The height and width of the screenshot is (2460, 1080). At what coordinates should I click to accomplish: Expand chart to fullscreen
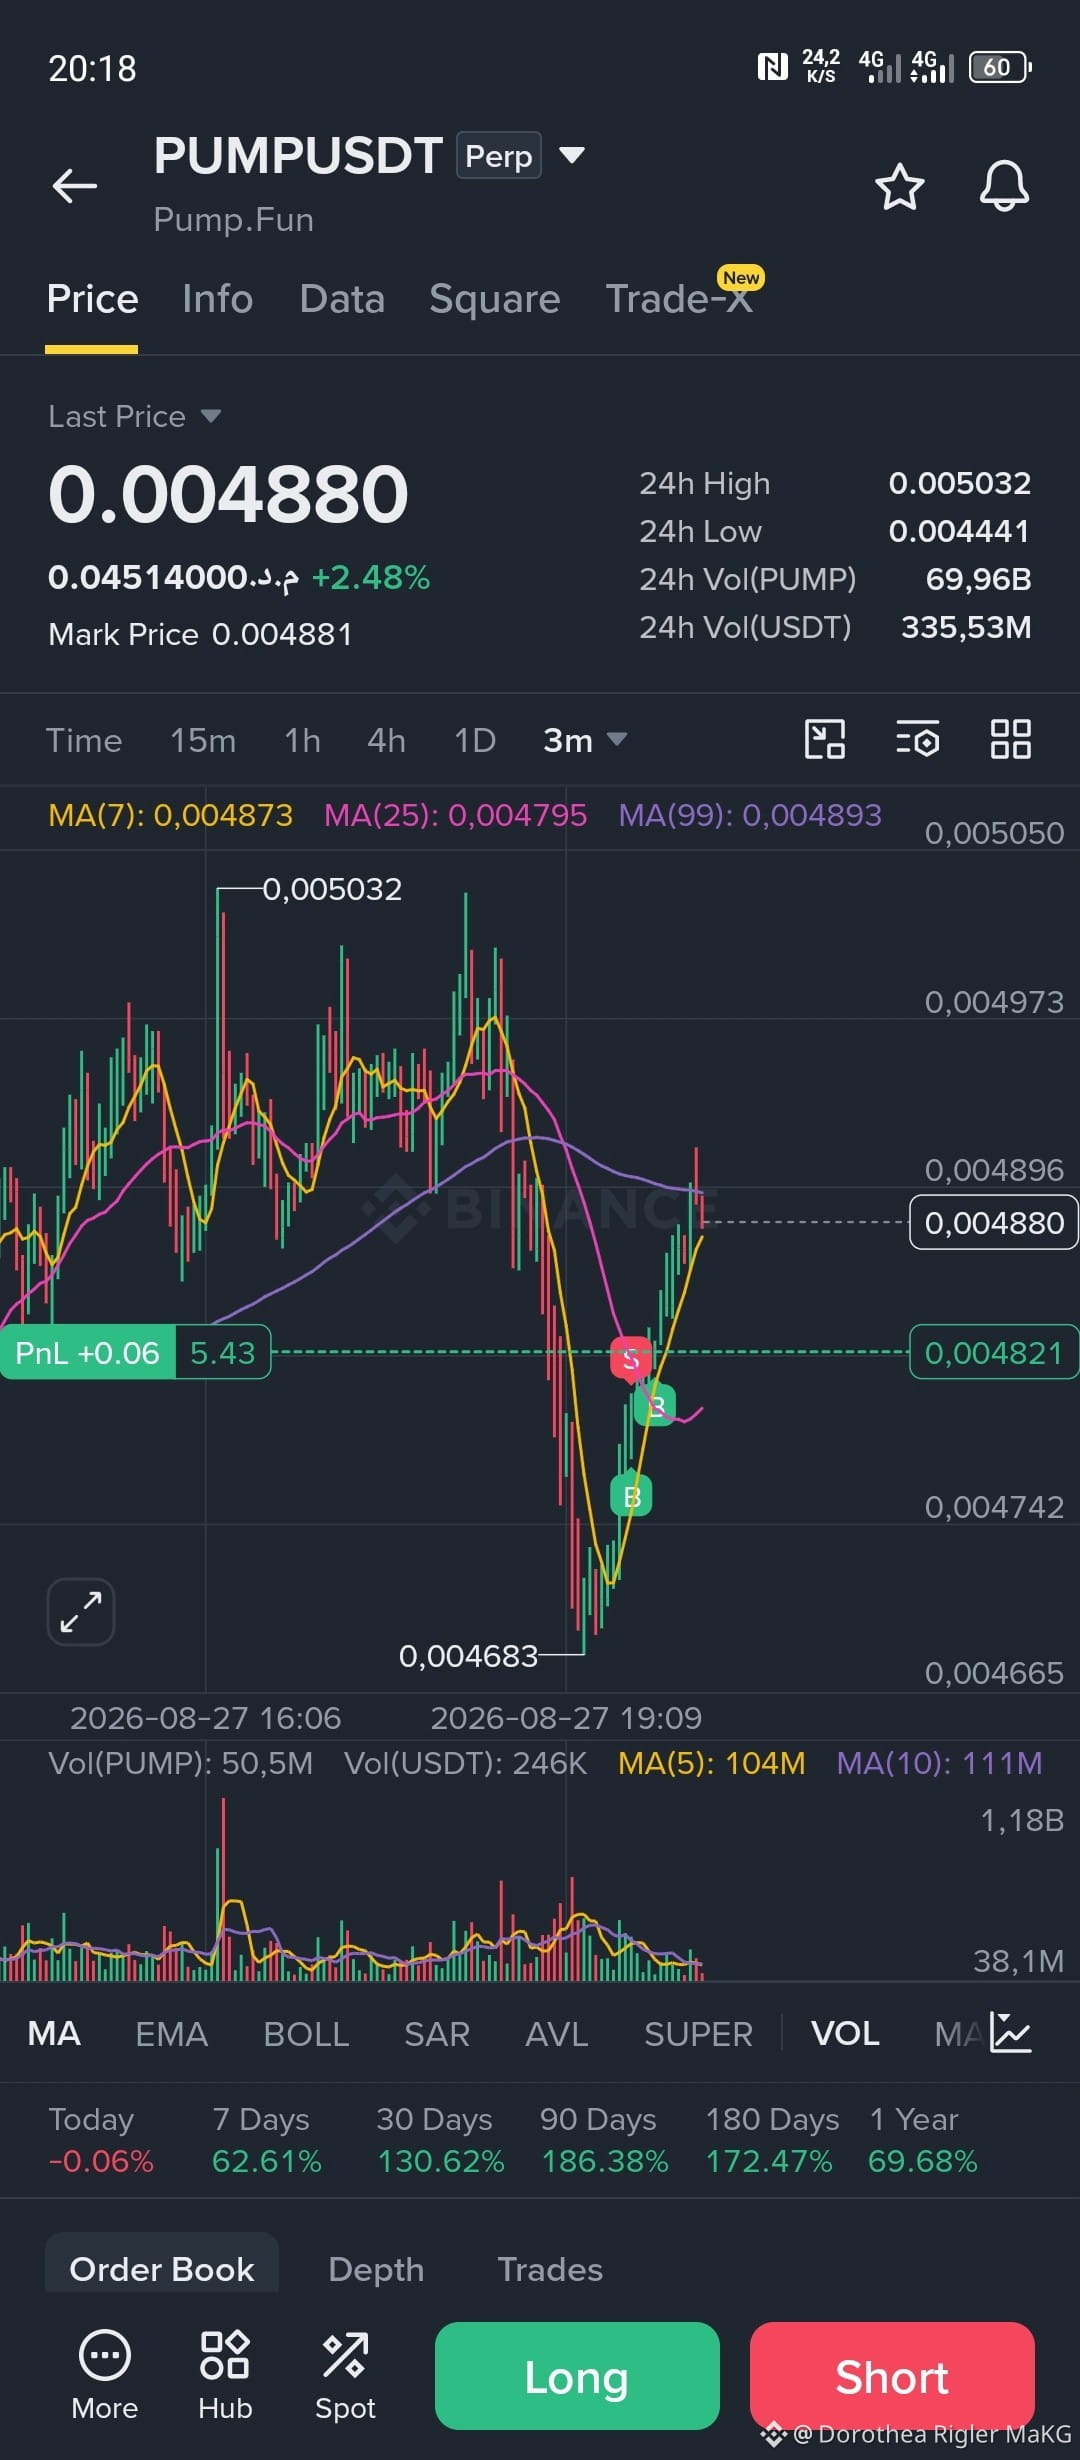[81, 1612]
